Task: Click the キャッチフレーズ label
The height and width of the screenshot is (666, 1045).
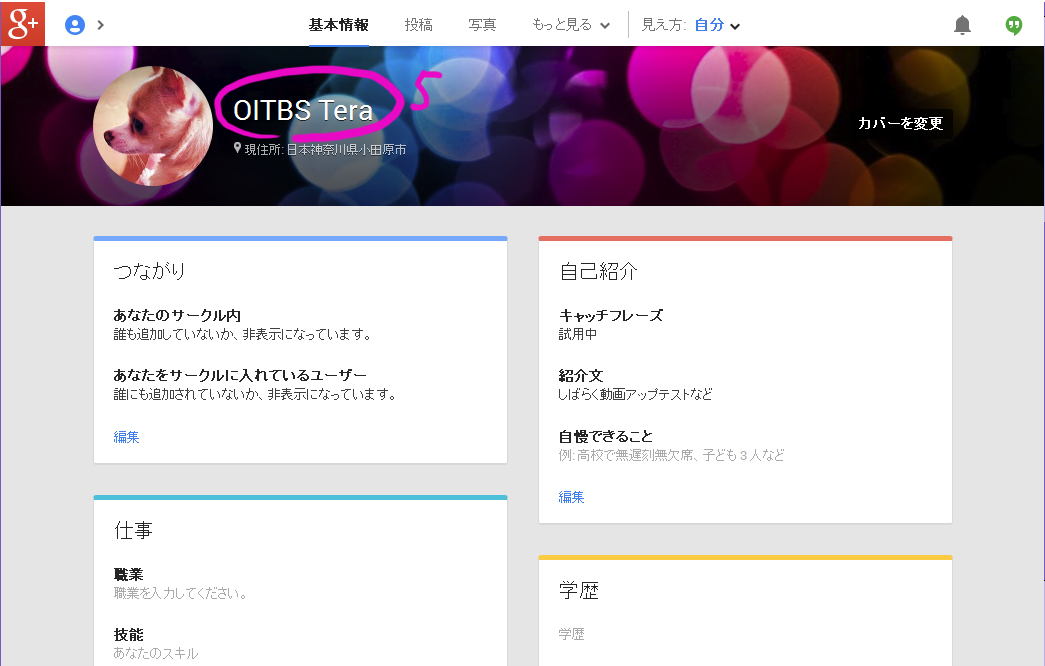Action: coord(611,315)
